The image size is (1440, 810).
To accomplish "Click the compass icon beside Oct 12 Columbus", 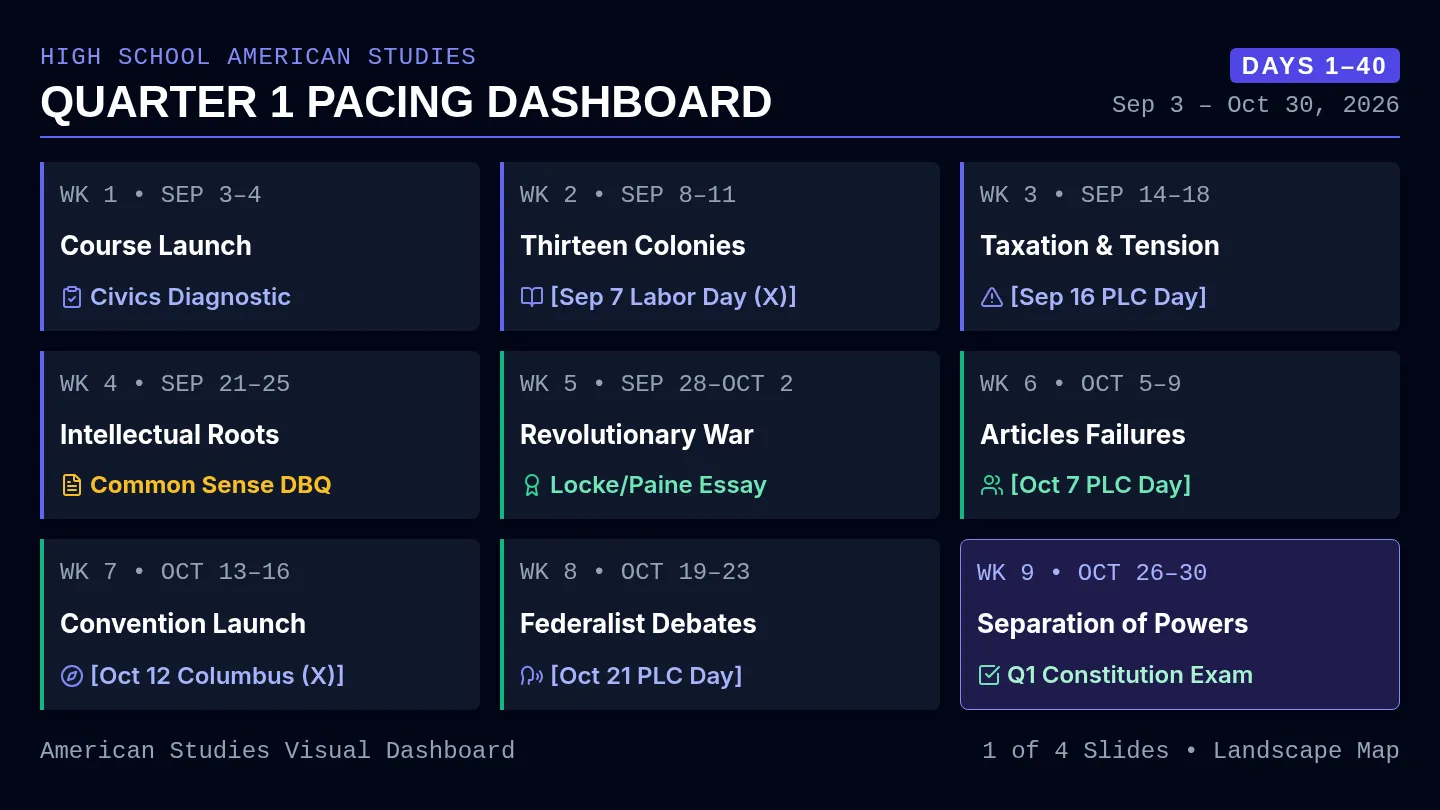I will tap(71, 676).
